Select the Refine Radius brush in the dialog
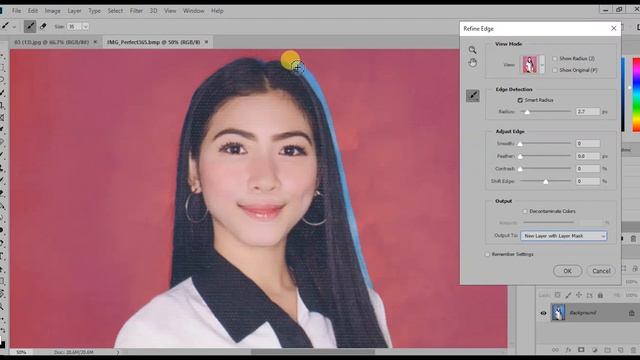The image size is (640, 360). (473, 96)
